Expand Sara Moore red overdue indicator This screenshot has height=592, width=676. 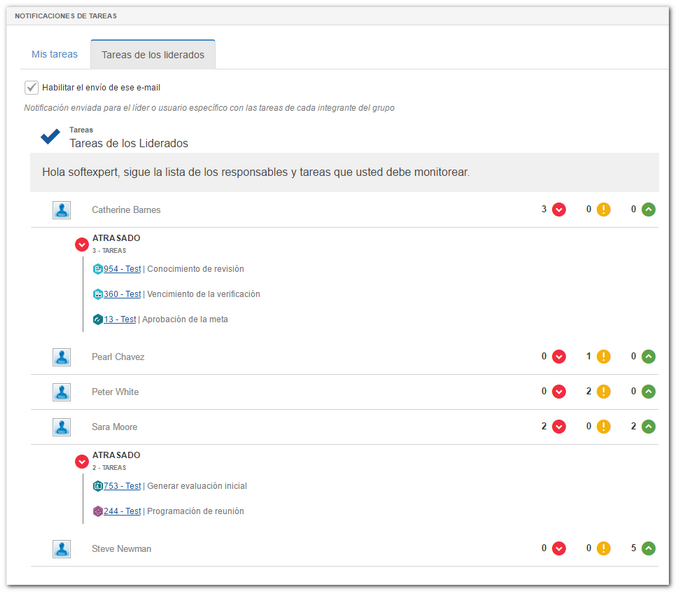point(559,426)
